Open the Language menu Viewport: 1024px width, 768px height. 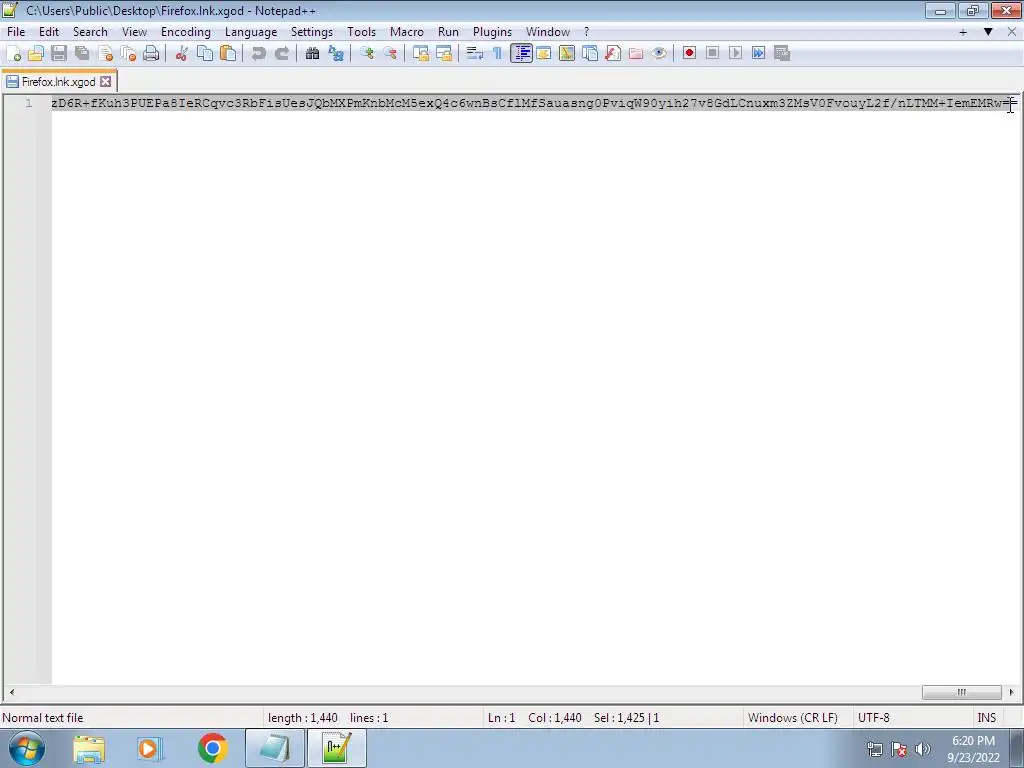tap(251, 32)
